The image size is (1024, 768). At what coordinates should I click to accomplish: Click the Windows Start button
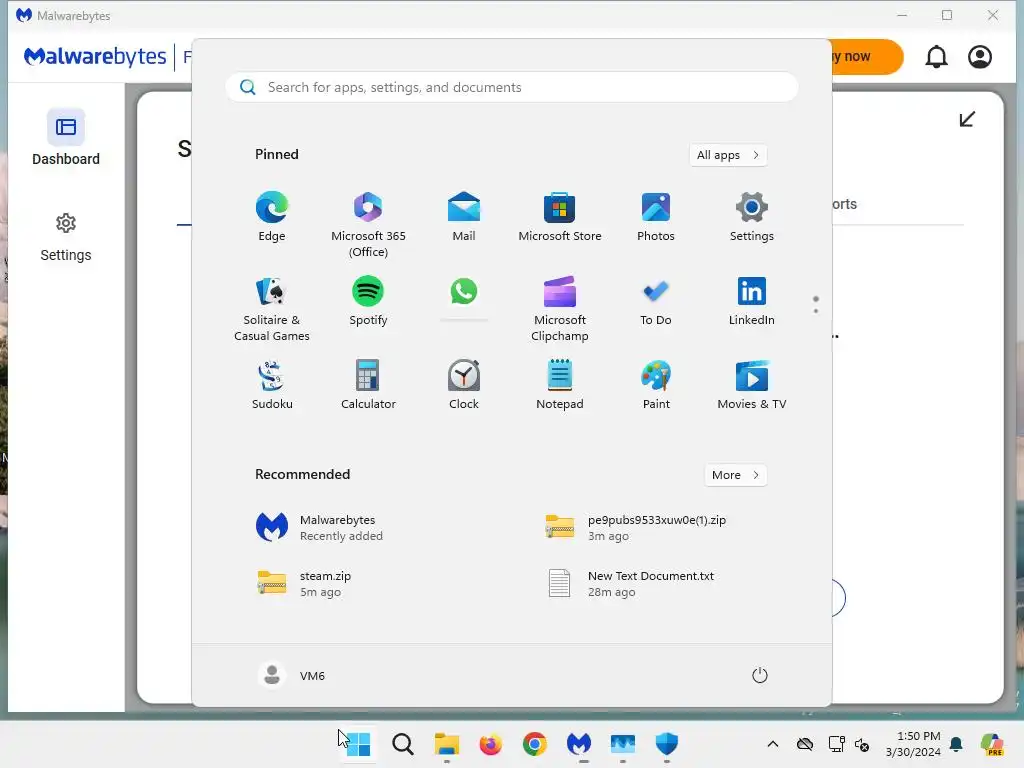[358, 744]
